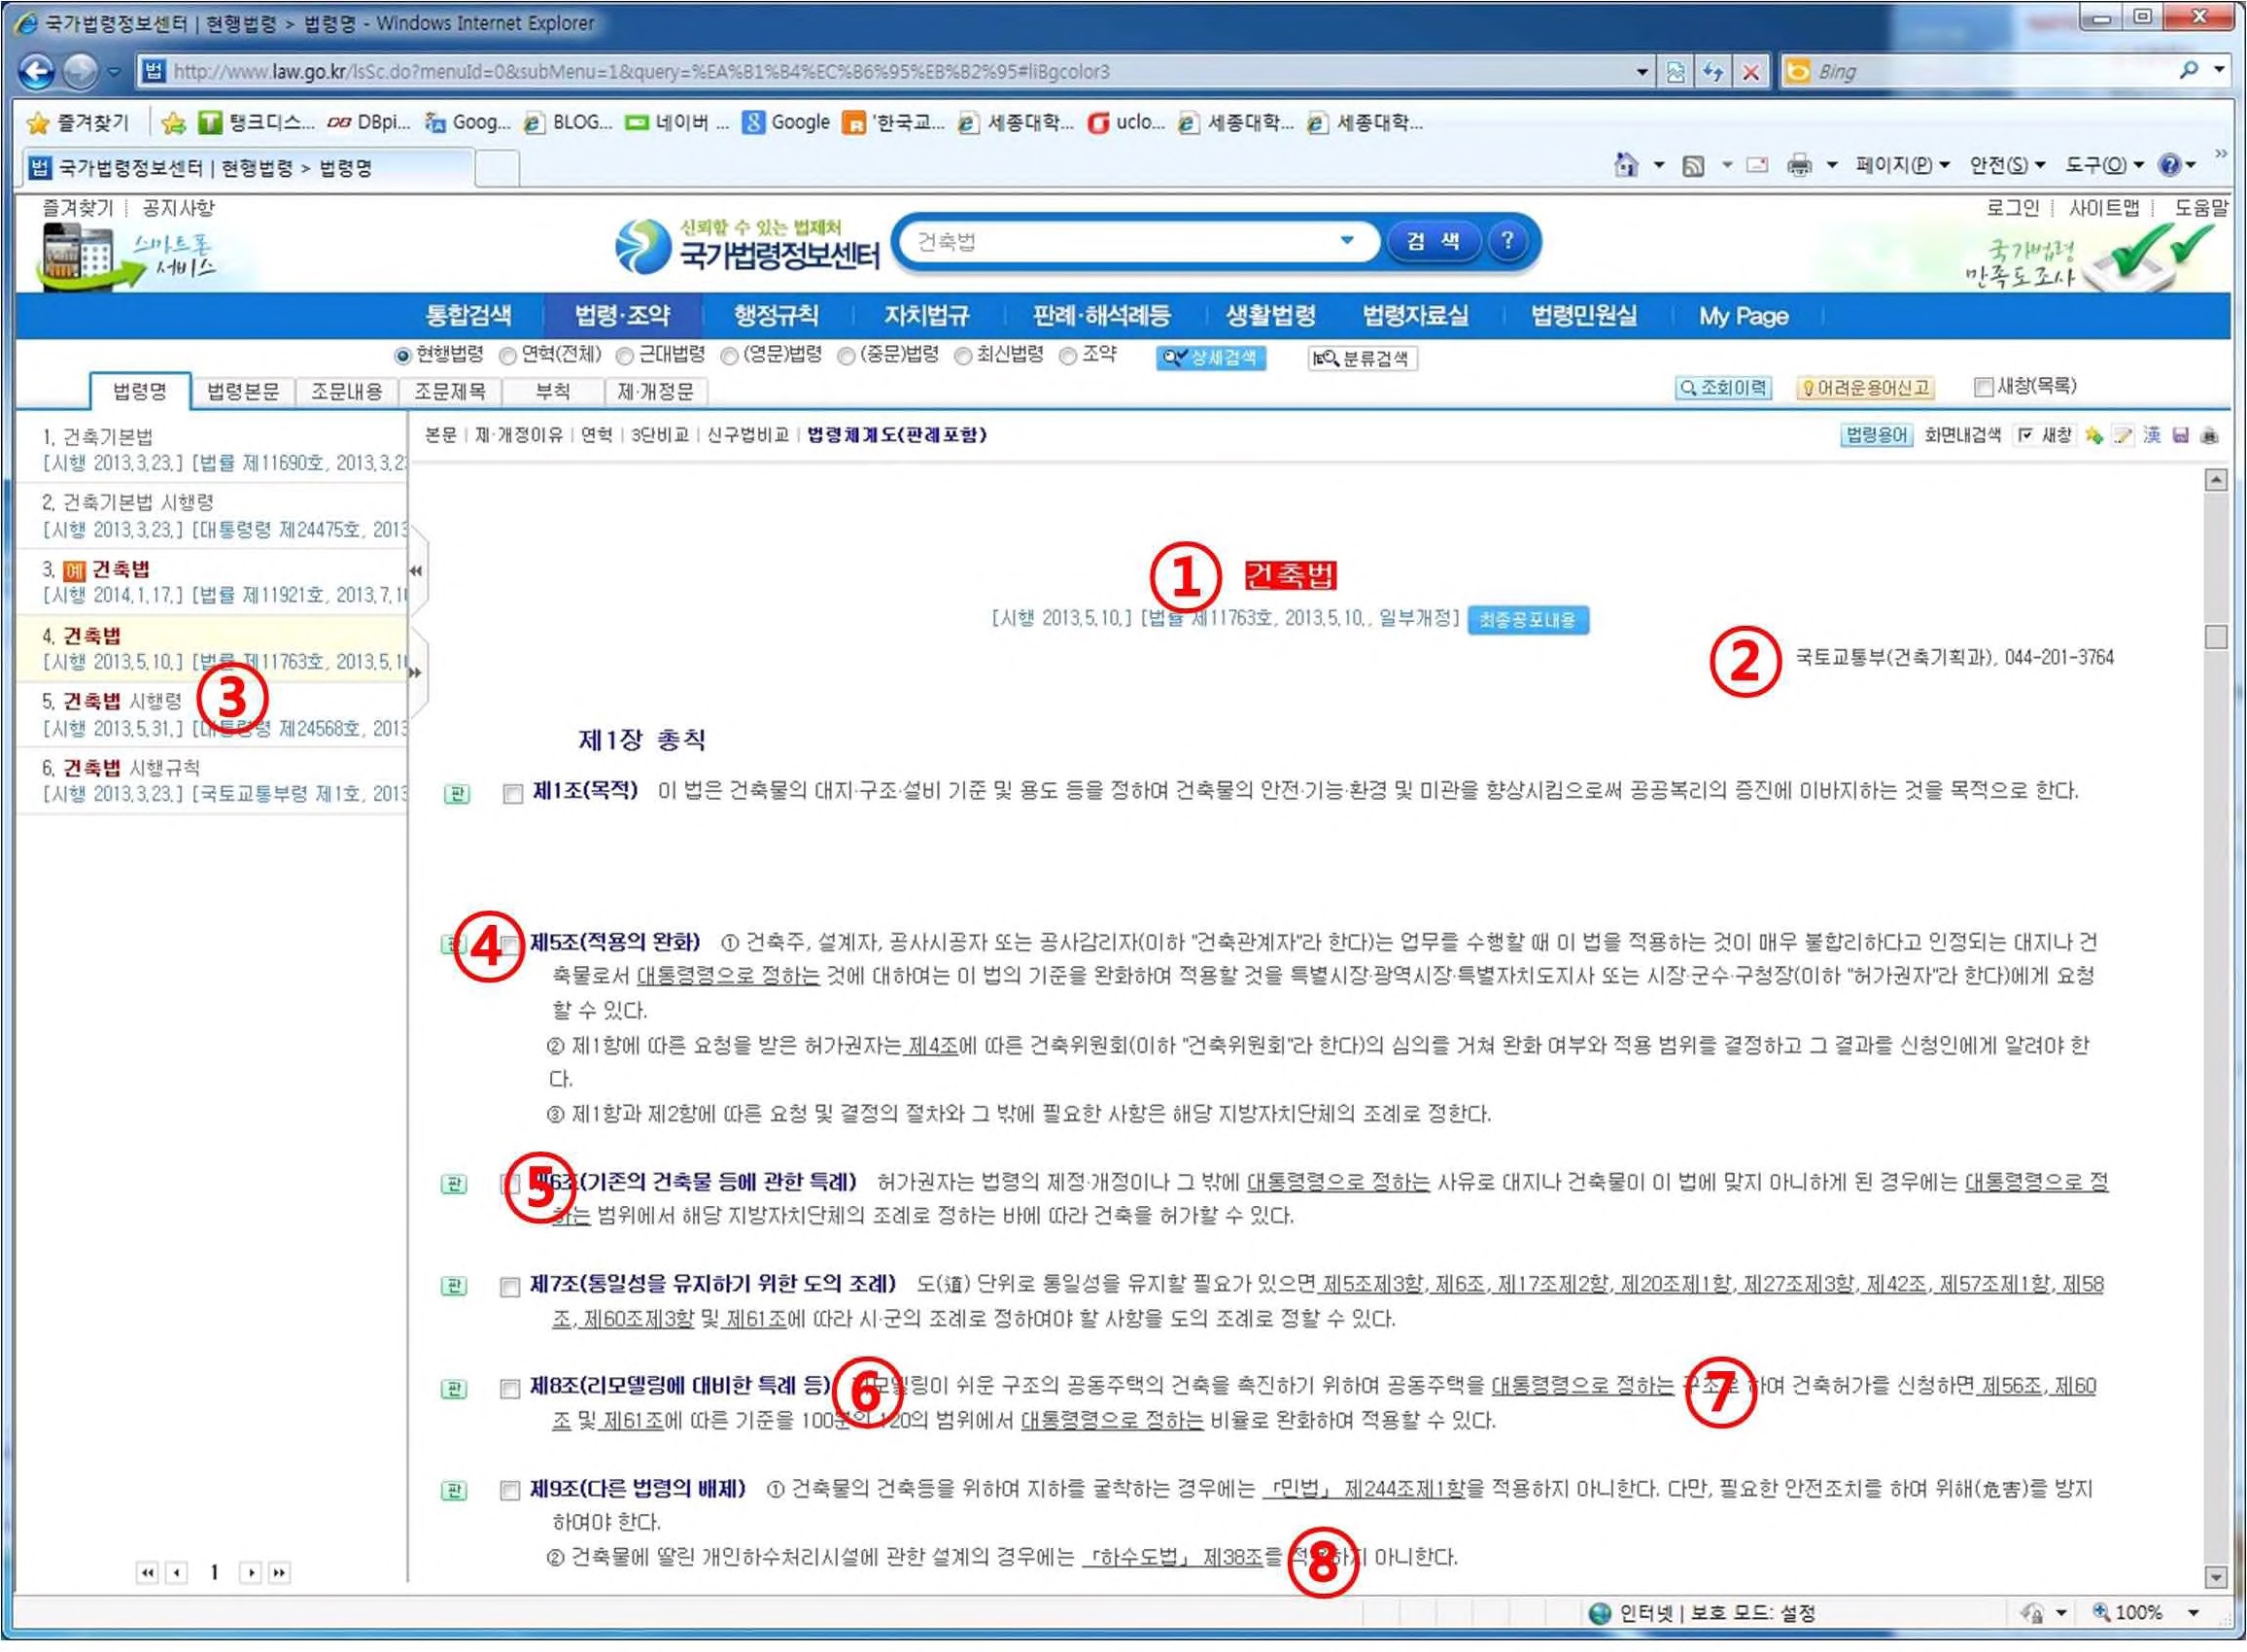Screen dimensions: 2247x1652
Task: Toggle the Compatibility View icon
Action: 1676,72
